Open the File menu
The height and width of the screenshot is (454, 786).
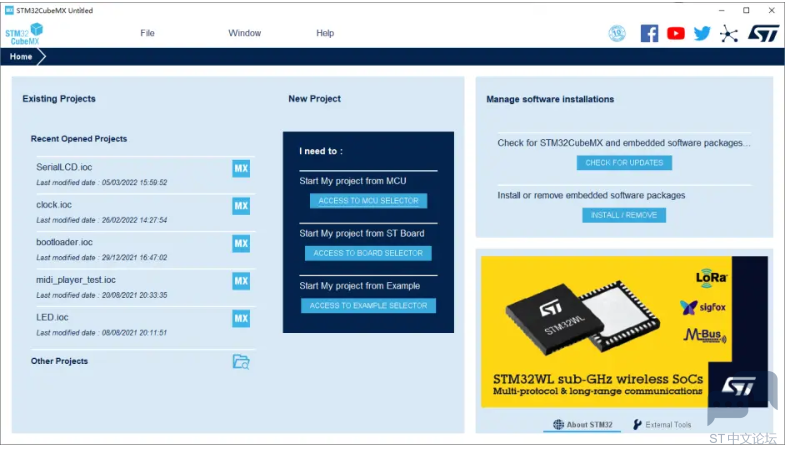(x=147, y=33)
